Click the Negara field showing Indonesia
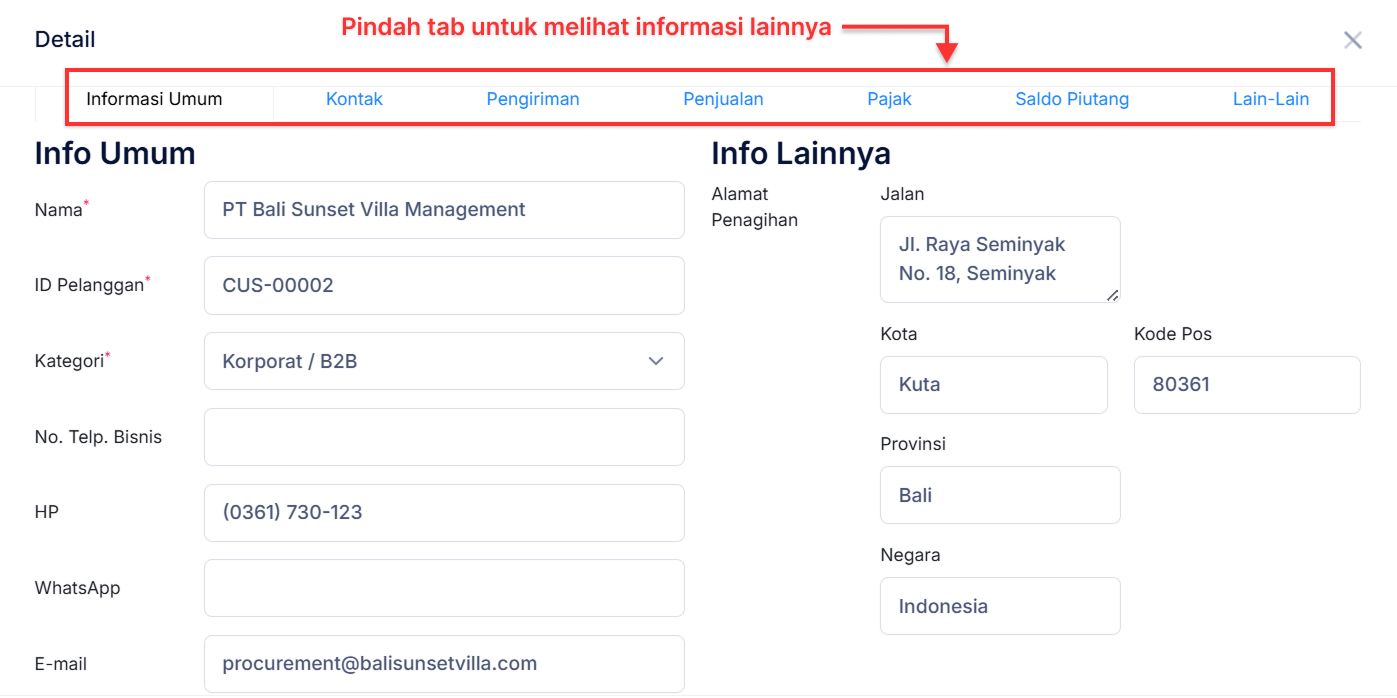 click(x=999, y=605)
